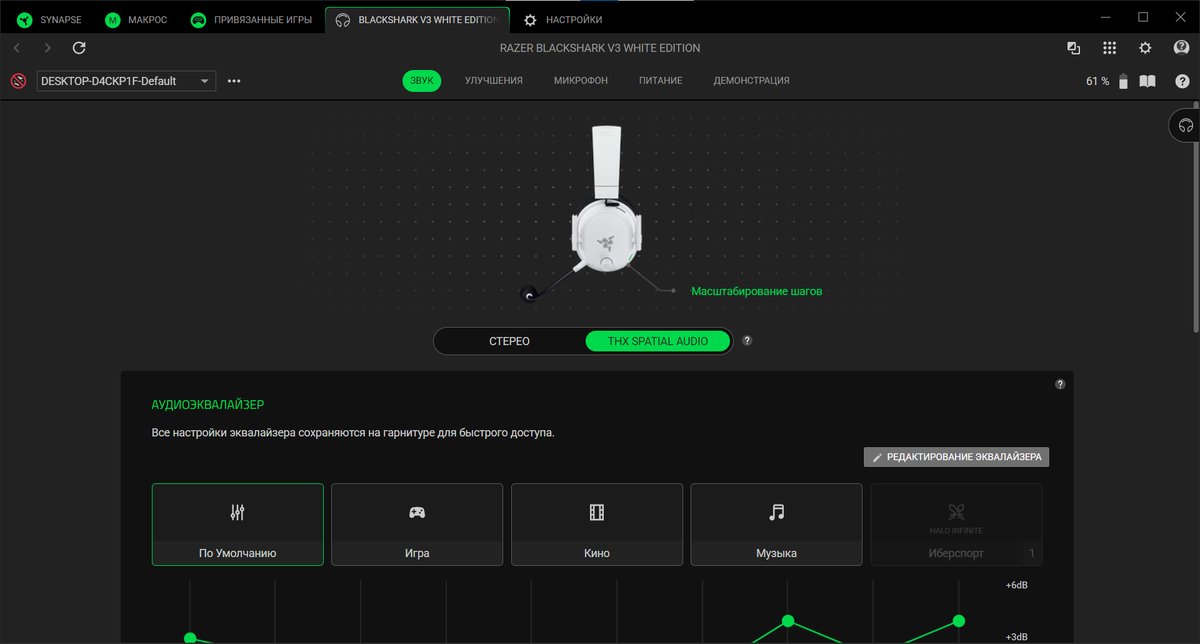Open the feedback help bubble icon
Screen dimensions: 1200x644
click(x=1181, y=48)
